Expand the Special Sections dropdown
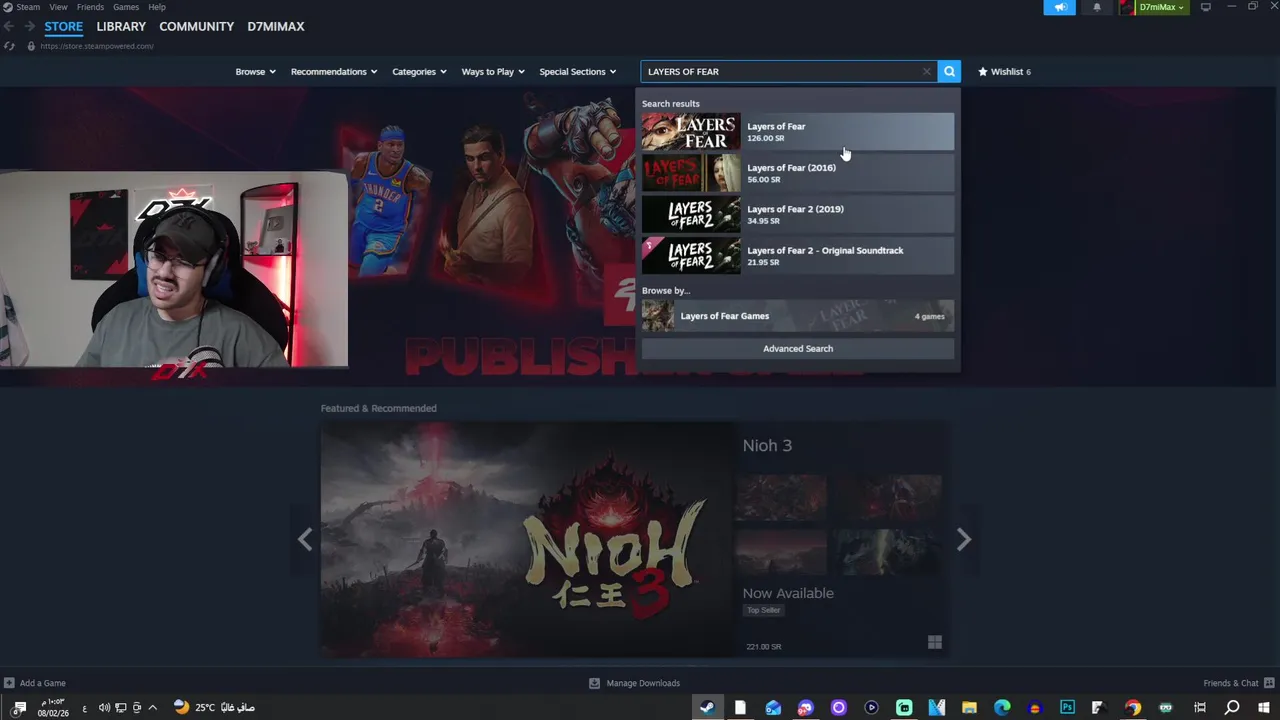 coord(578,71)
